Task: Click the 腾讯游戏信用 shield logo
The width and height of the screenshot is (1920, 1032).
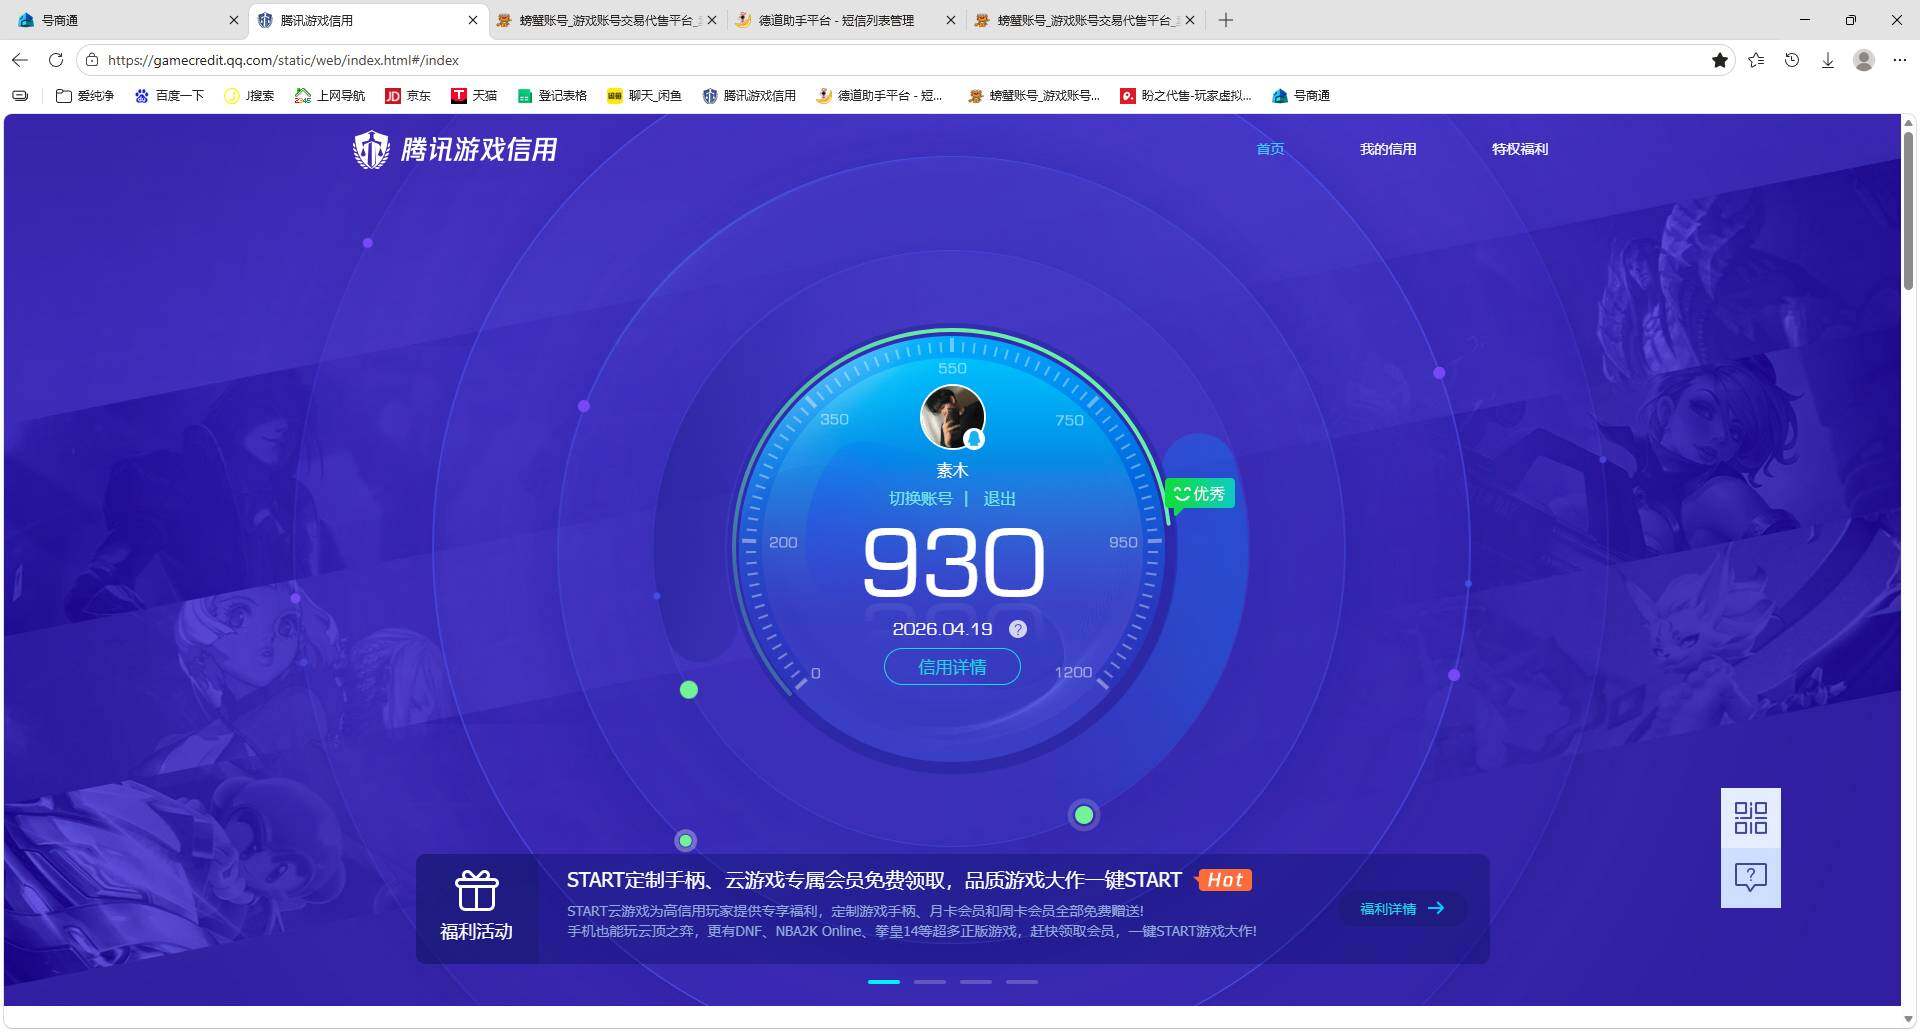Action: (371, 149)
